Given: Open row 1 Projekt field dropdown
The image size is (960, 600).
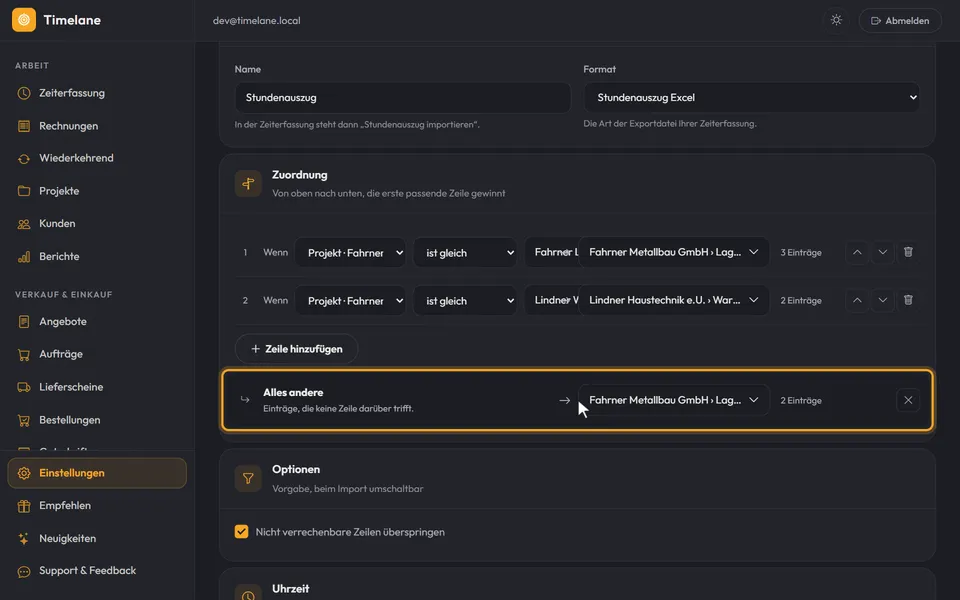Looking at the screenshot, I should click(x=350, y=252).
